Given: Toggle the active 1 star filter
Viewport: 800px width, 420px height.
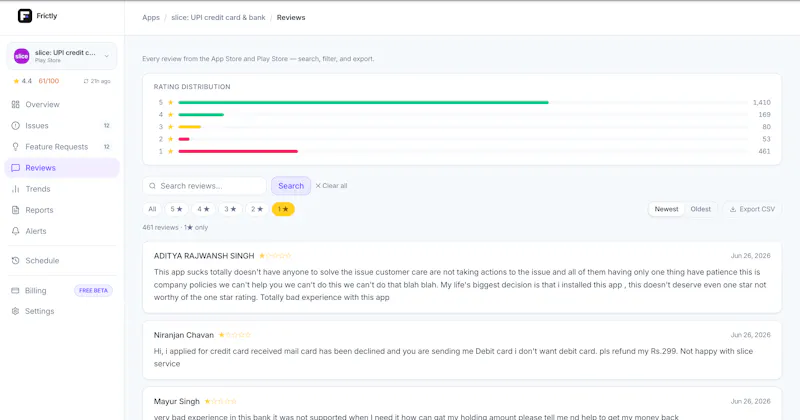Looking at the screenshot, I should (x=283, y=209).
